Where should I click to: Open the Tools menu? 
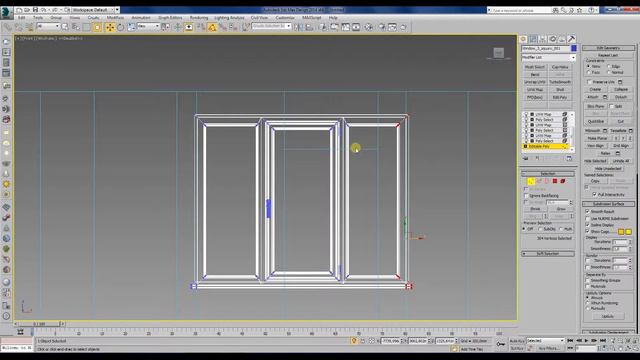(38, 18)
